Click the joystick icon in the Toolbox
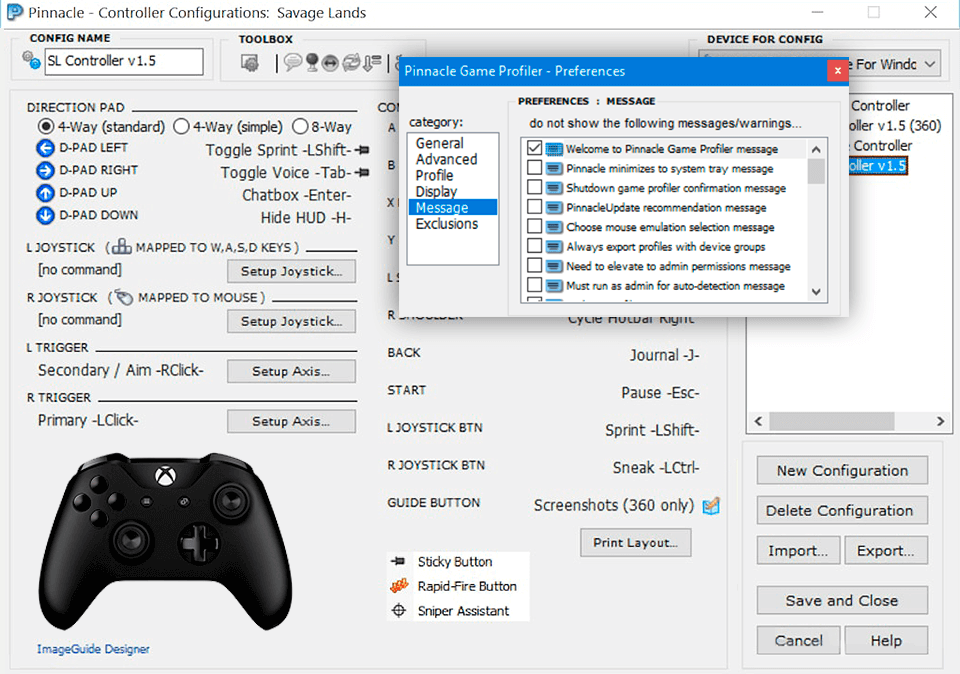Viewport: 960px width, 674px height. (313, 62)
